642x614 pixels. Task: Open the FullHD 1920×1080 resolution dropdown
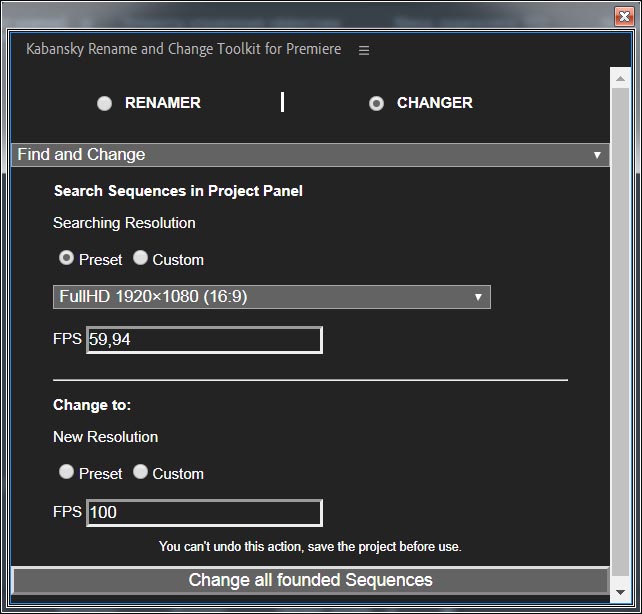(272, 297)
